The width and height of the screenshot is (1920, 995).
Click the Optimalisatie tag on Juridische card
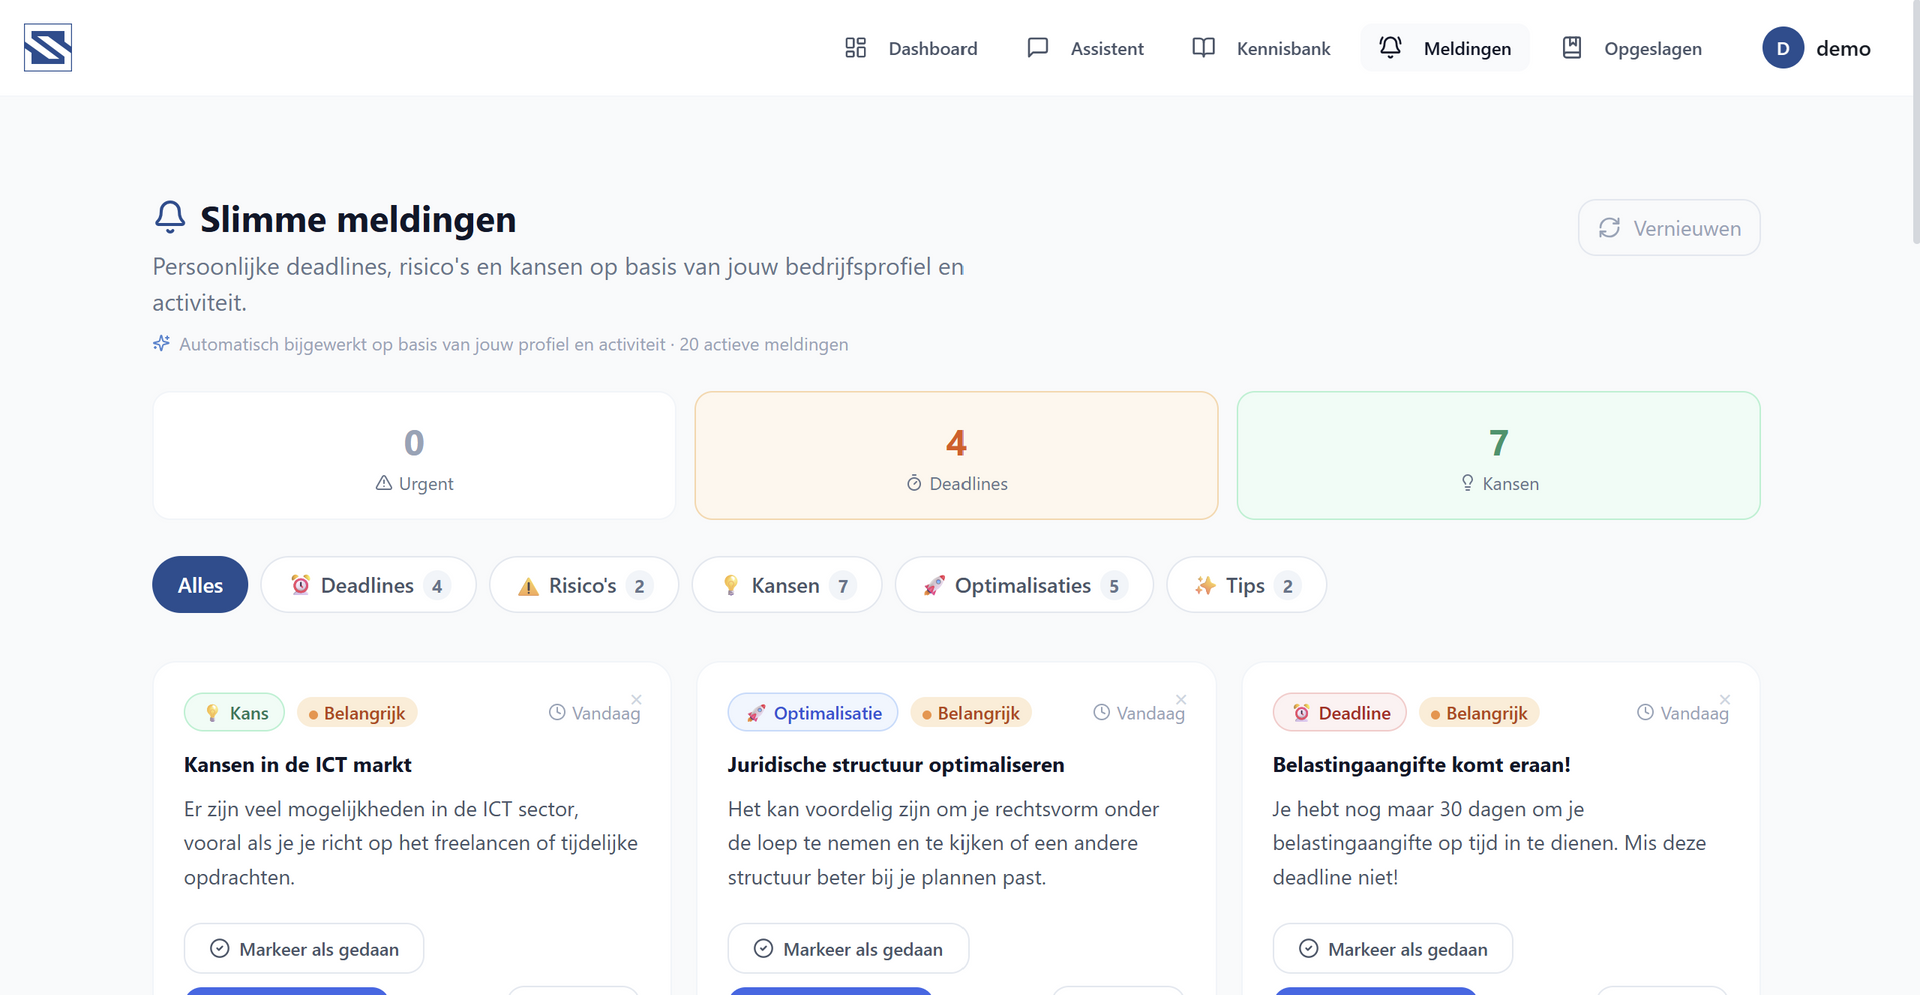[x=813, y=713]
